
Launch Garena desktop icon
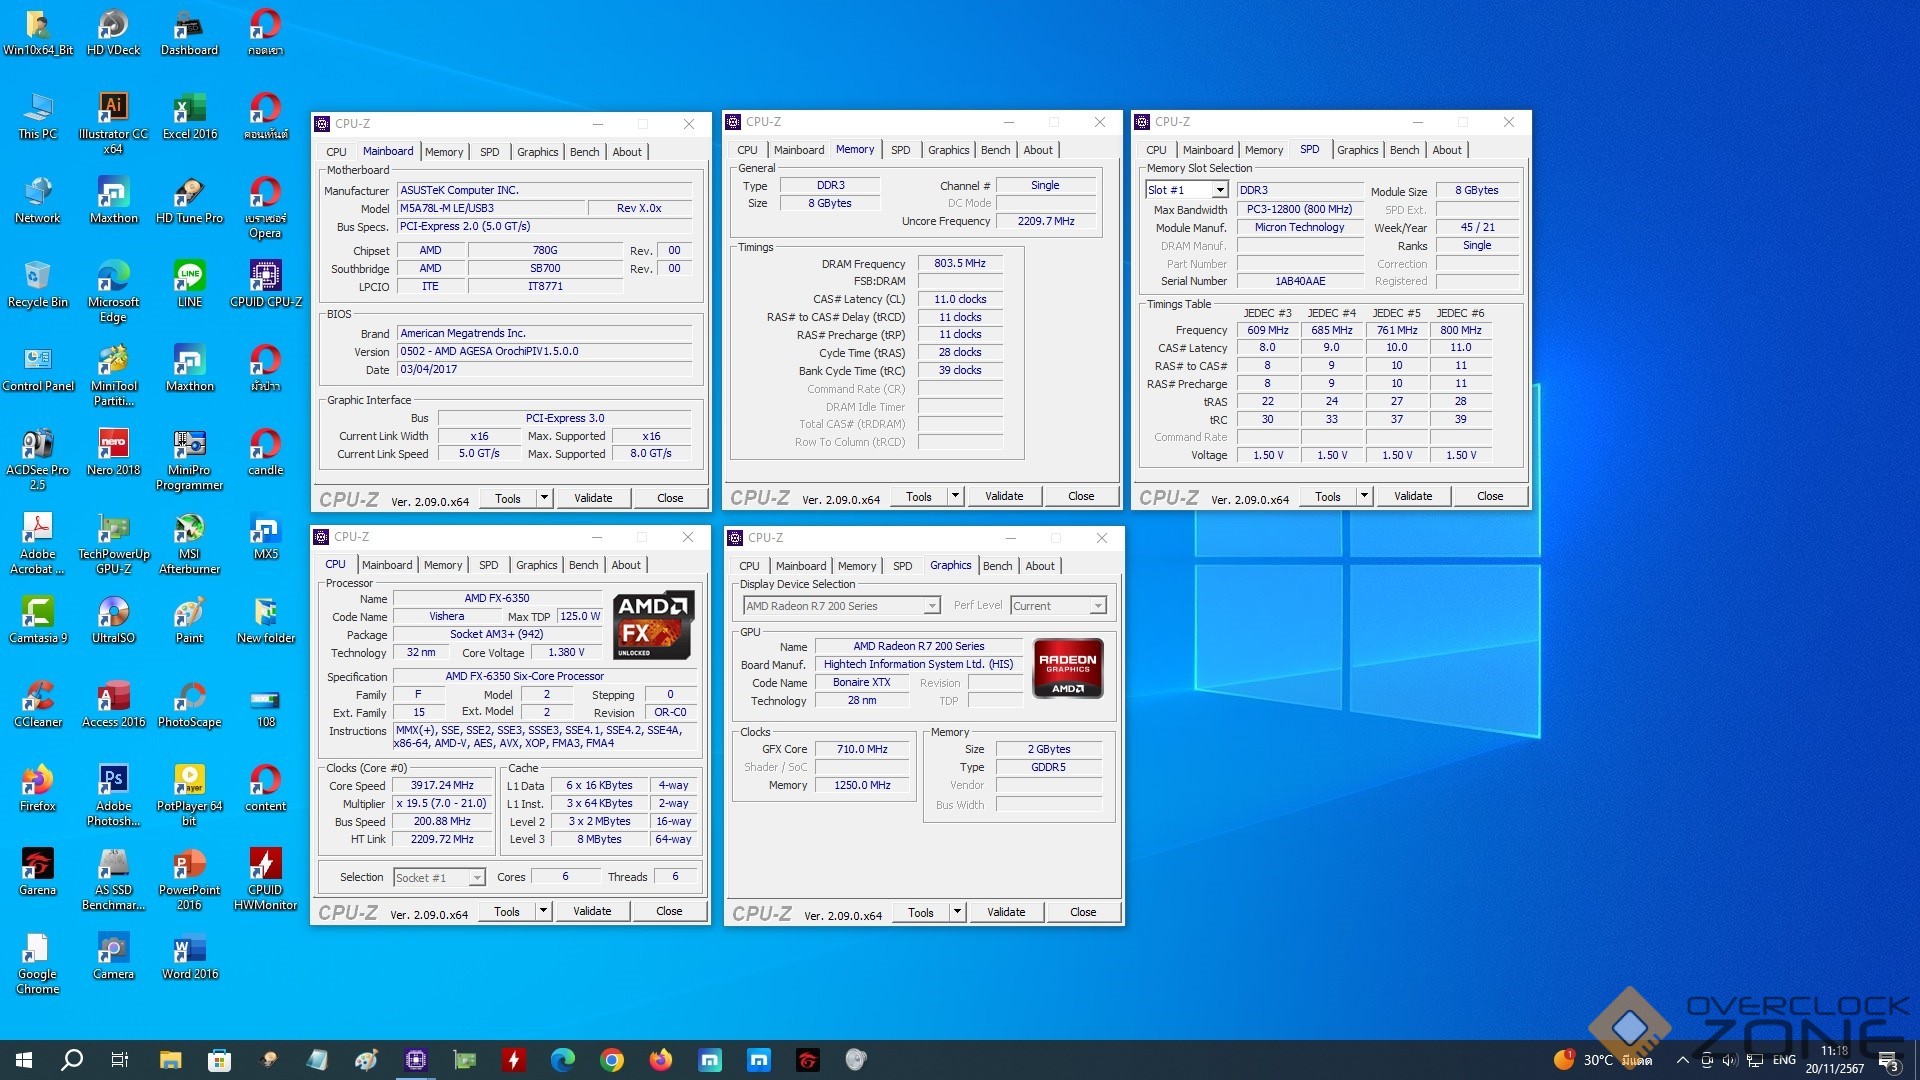38,872
